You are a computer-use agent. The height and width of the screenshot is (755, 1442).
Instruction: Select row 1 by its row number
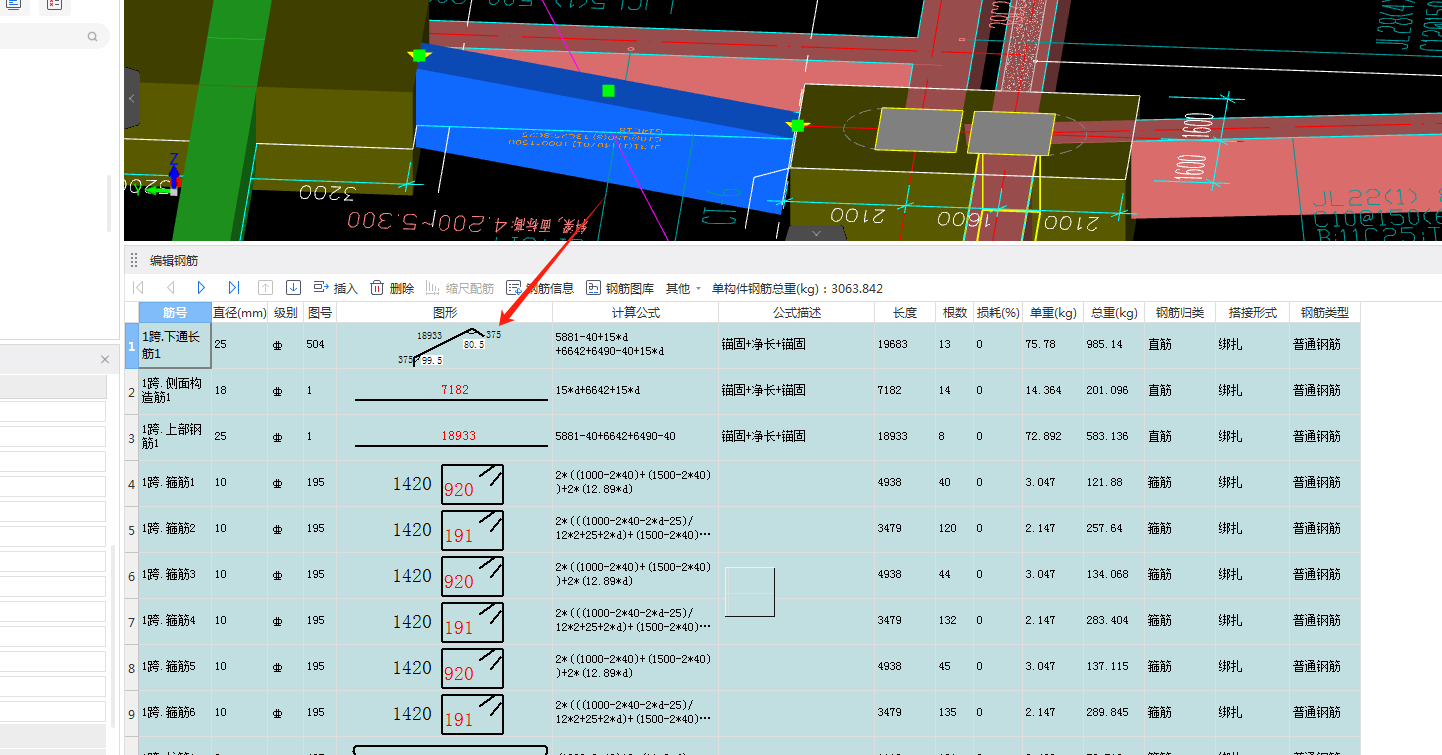131,346
